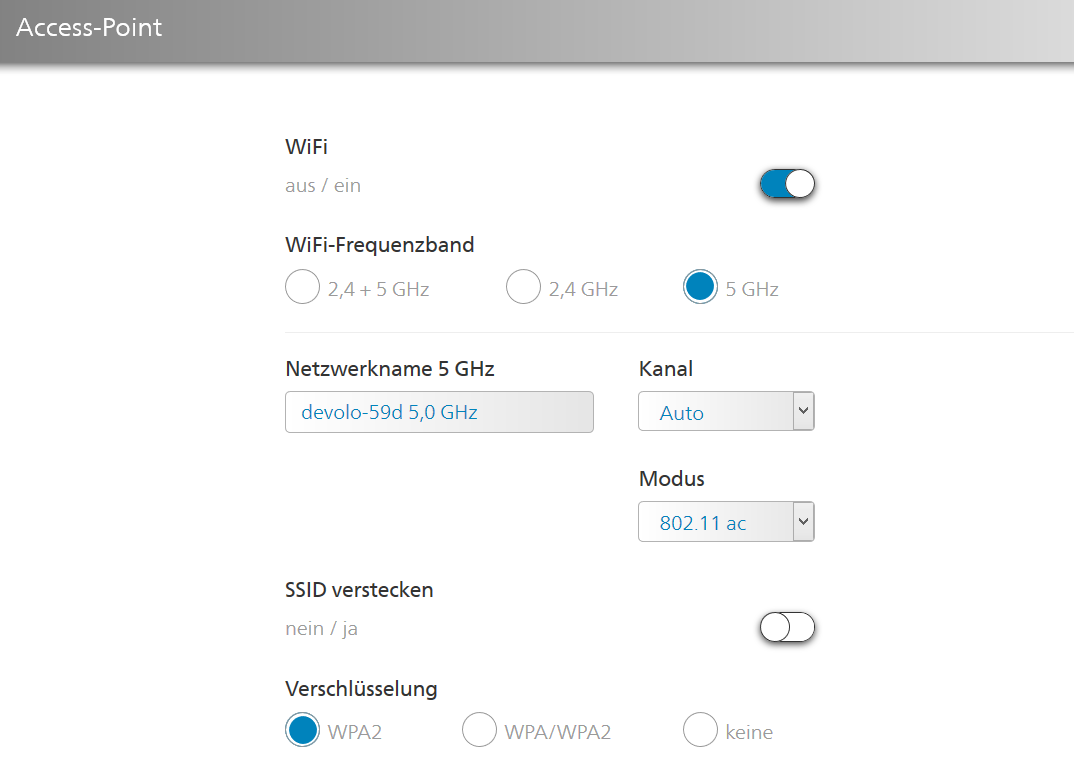This screenshot has height=757, width=1074.
Task: Click the nein / ja label
Action: point(321,628)
